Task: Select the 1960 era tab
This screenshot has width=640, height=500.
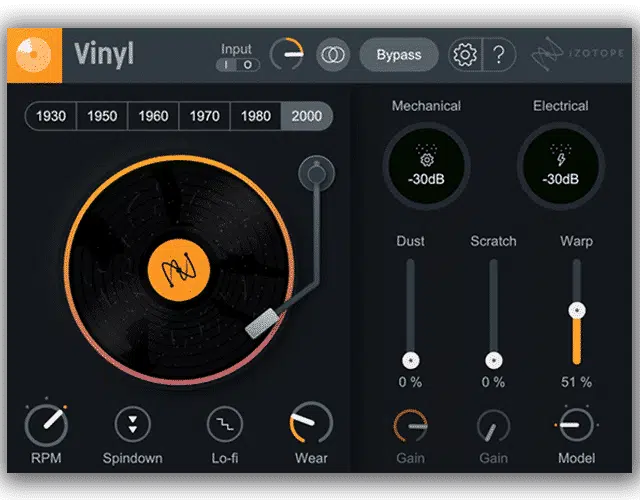Action: click(x=153, y=116)
